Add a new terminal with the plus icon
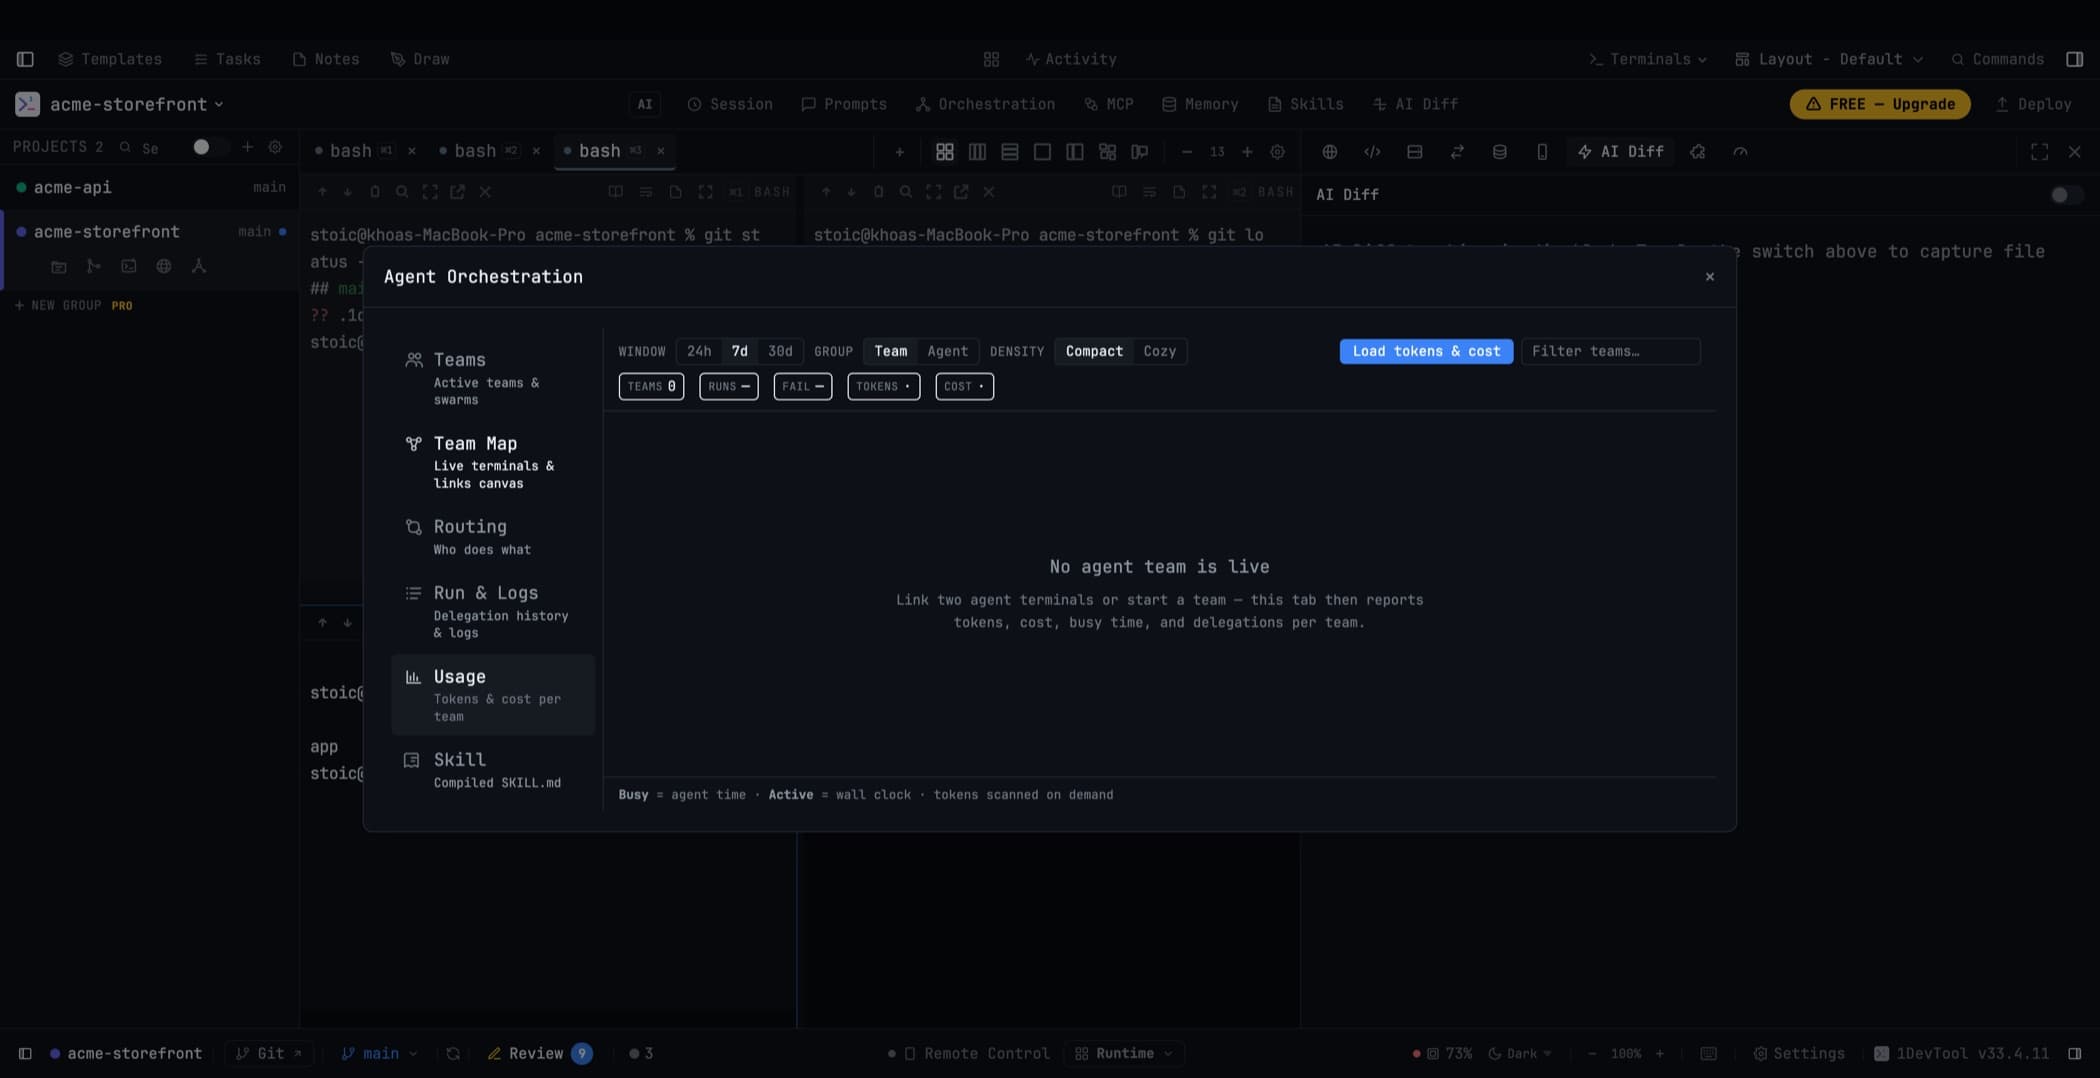 point(899,152)
